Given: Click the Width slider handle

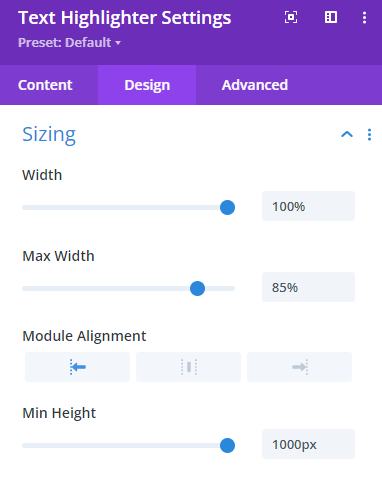Looking at the screenshot, I should point(227,207).
